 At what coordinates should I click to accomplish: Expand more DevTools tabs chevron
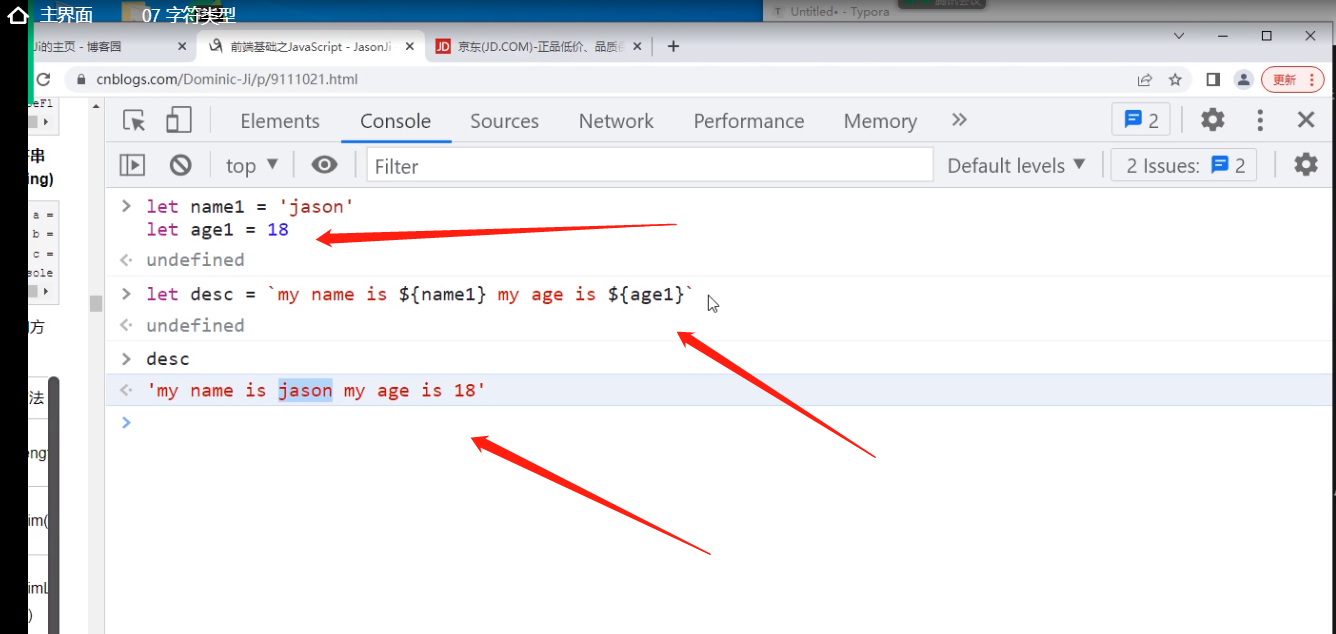pos(959,120)
